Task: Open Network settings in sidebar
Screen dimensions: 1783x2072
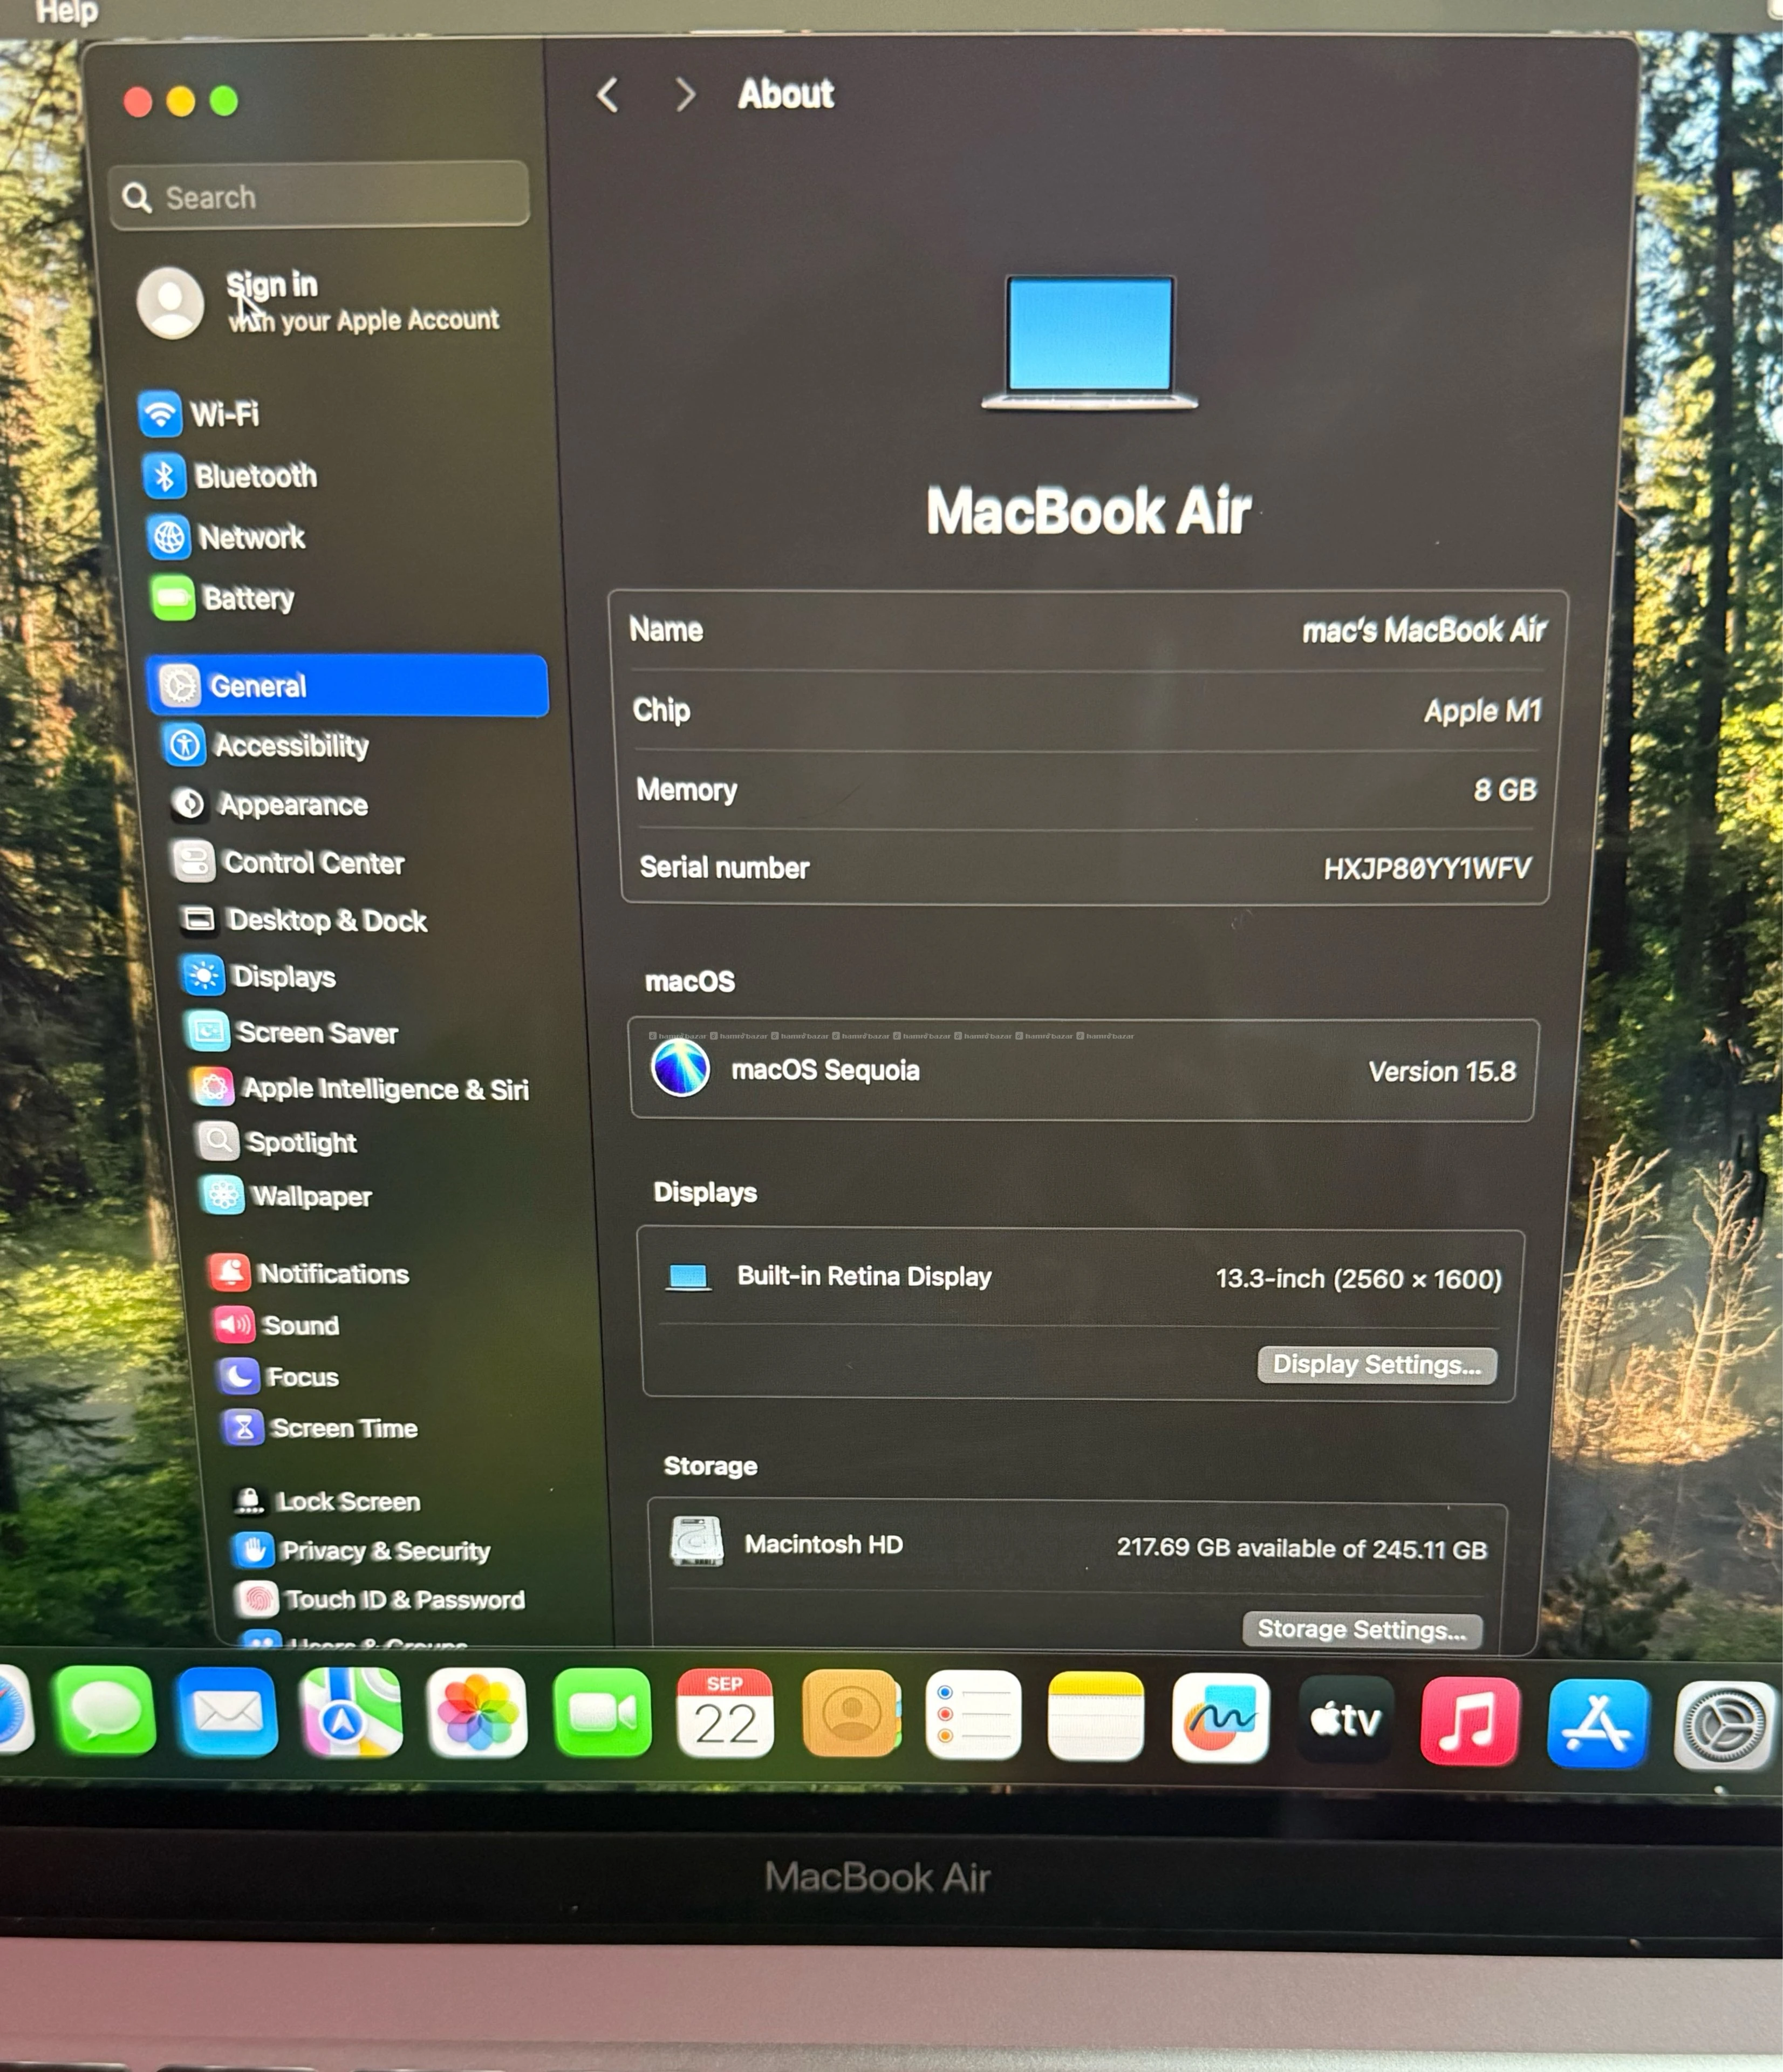Action: coord(226,537)
